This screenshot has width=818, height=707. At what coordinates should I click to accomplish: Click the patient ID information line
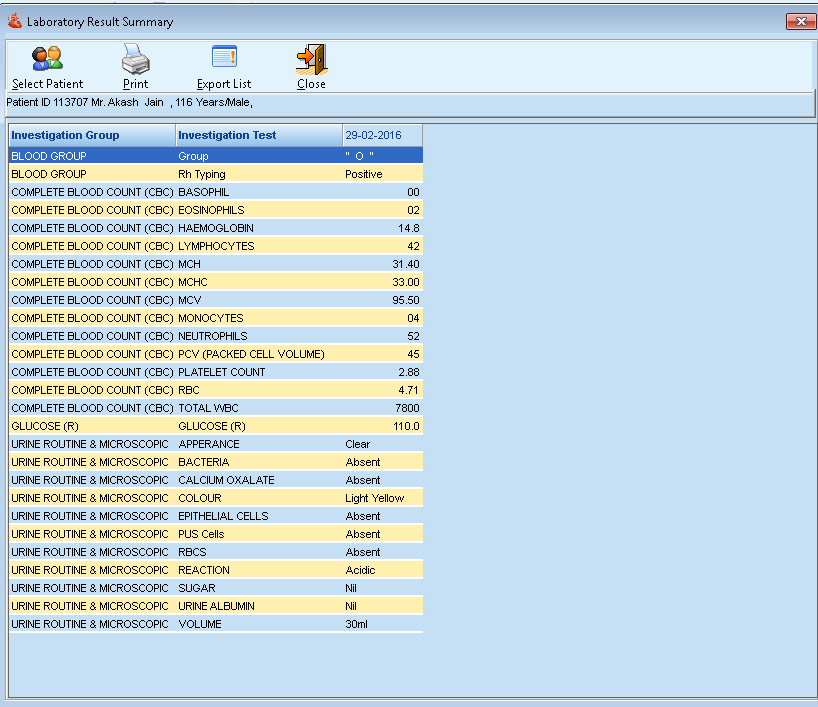coord(129,102)
